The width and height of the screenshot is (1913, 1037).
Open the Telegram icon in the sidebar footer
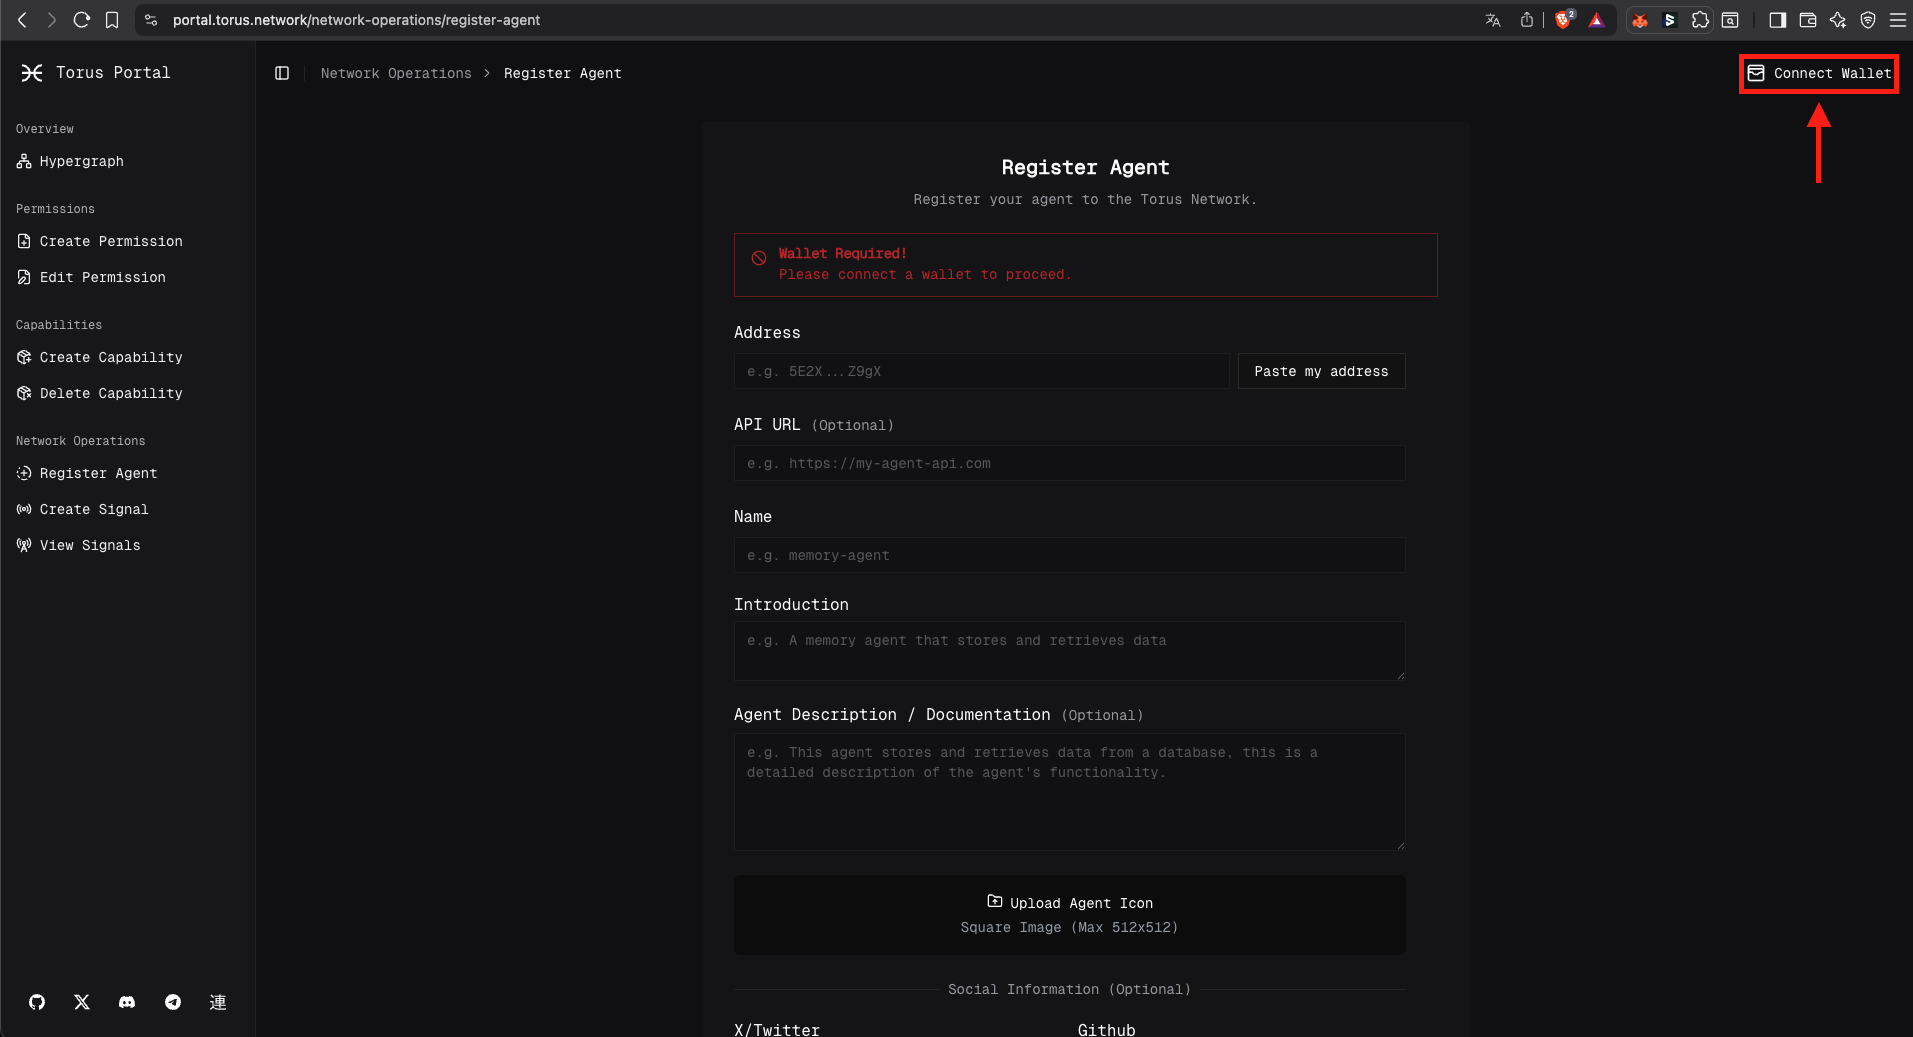tap(172, 1002)
